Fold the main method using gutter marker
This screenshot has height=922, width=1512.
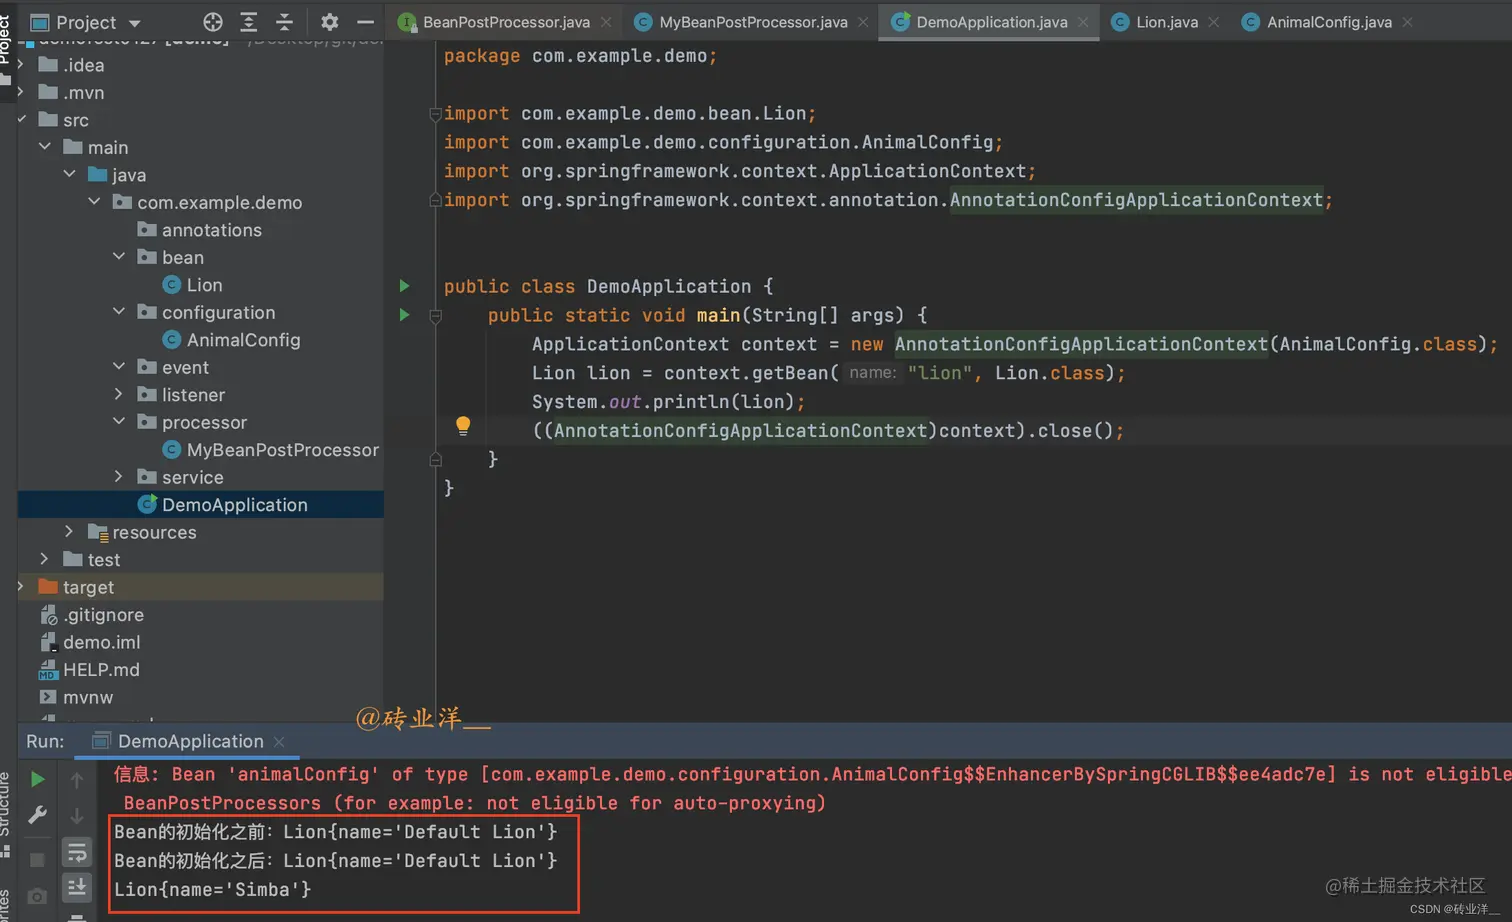[x=435, y=316]
